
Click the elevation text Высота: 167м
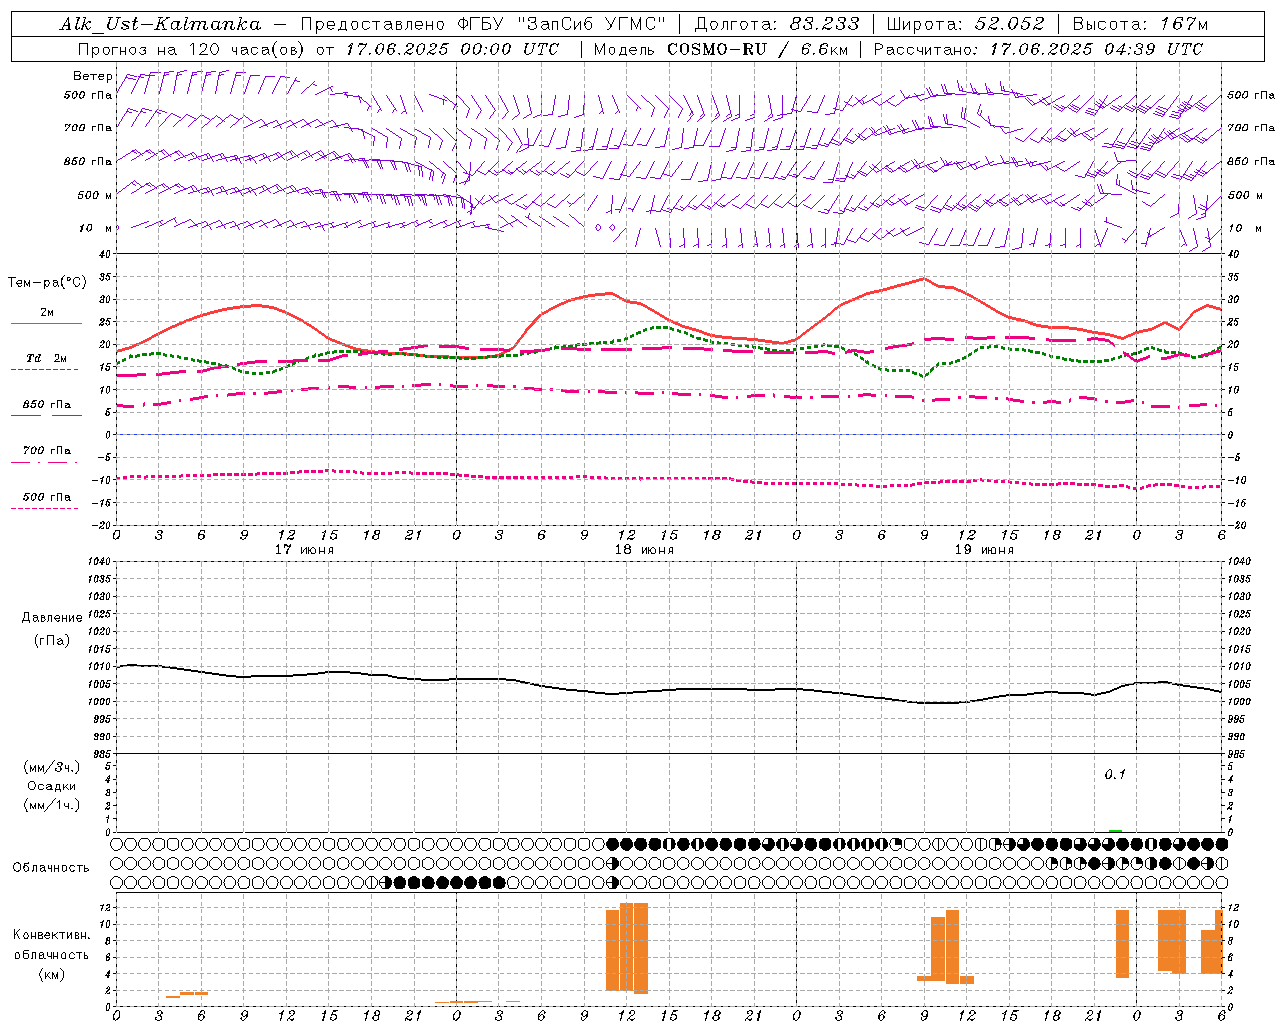[x=1140, y=24]
